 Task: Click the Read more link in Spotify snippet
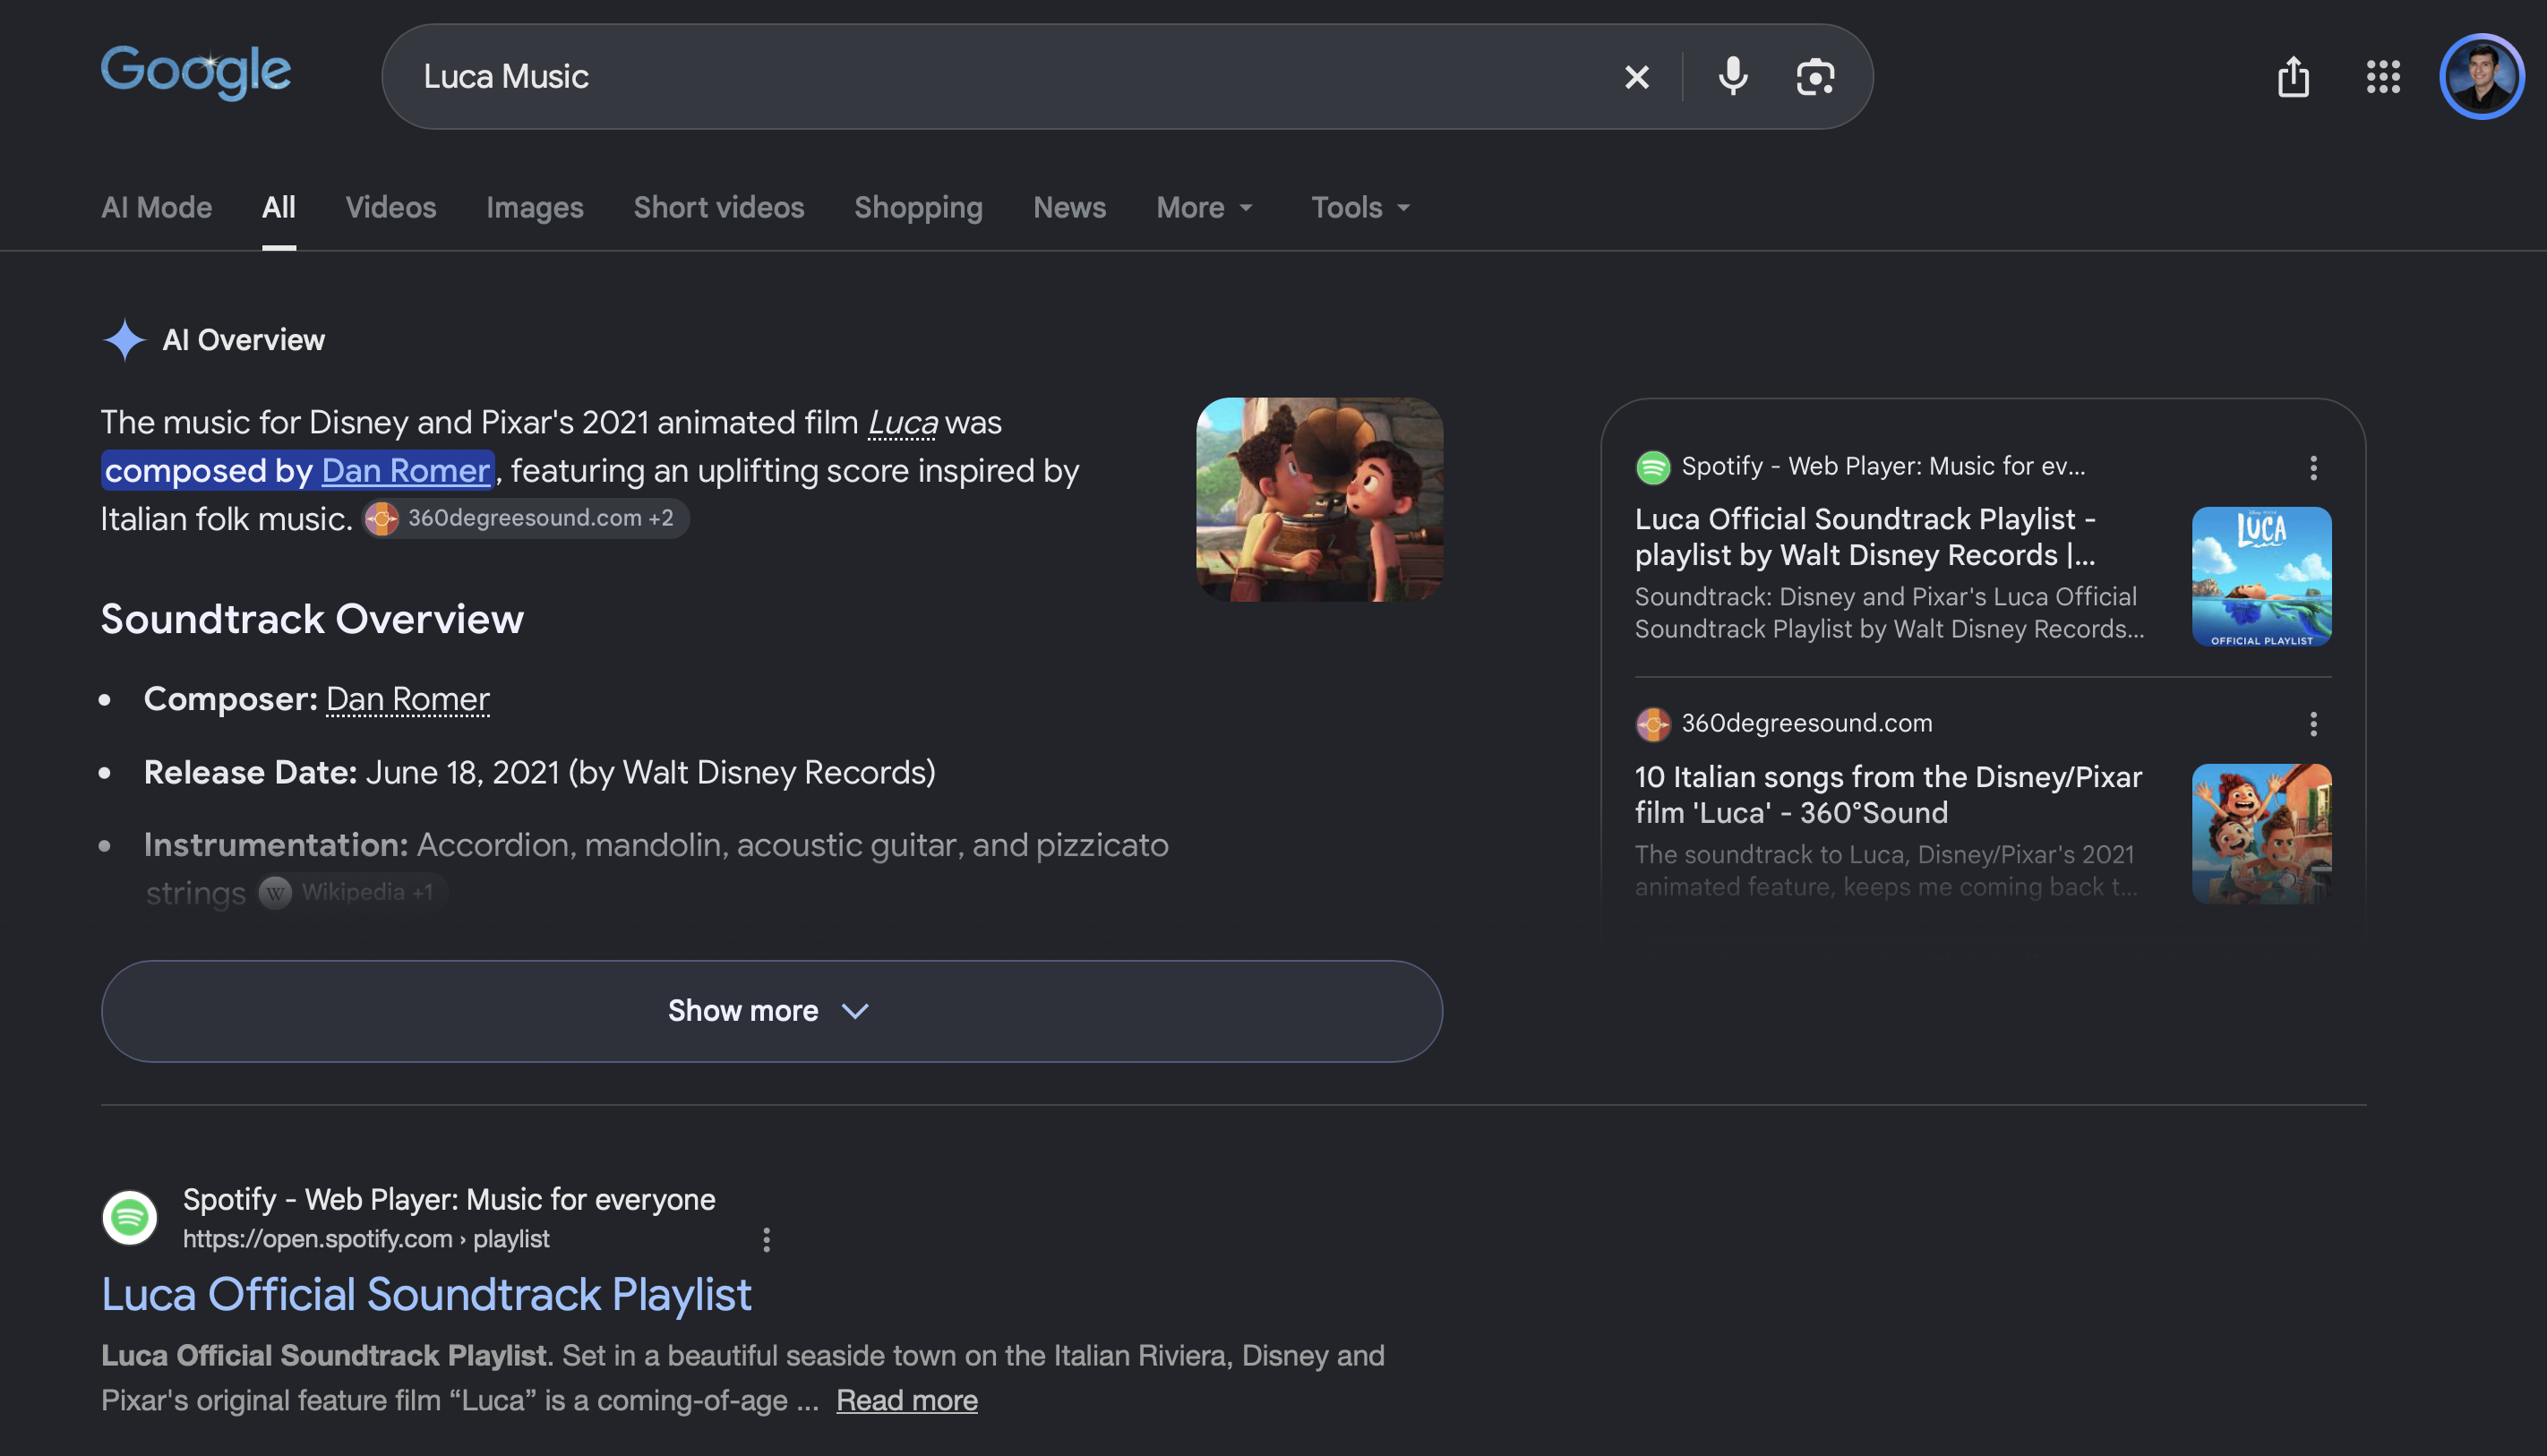(907, 1400)
